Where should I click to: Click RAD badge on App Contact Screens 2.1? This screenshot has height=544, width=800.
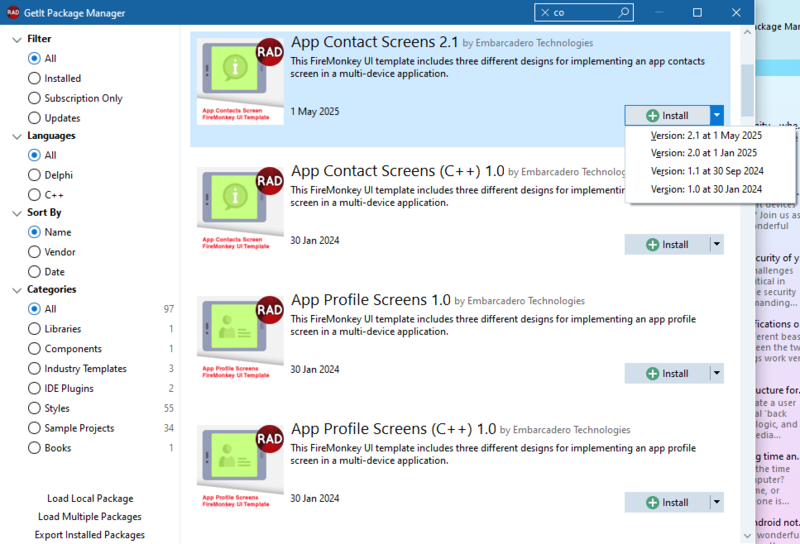click(269, 52)
